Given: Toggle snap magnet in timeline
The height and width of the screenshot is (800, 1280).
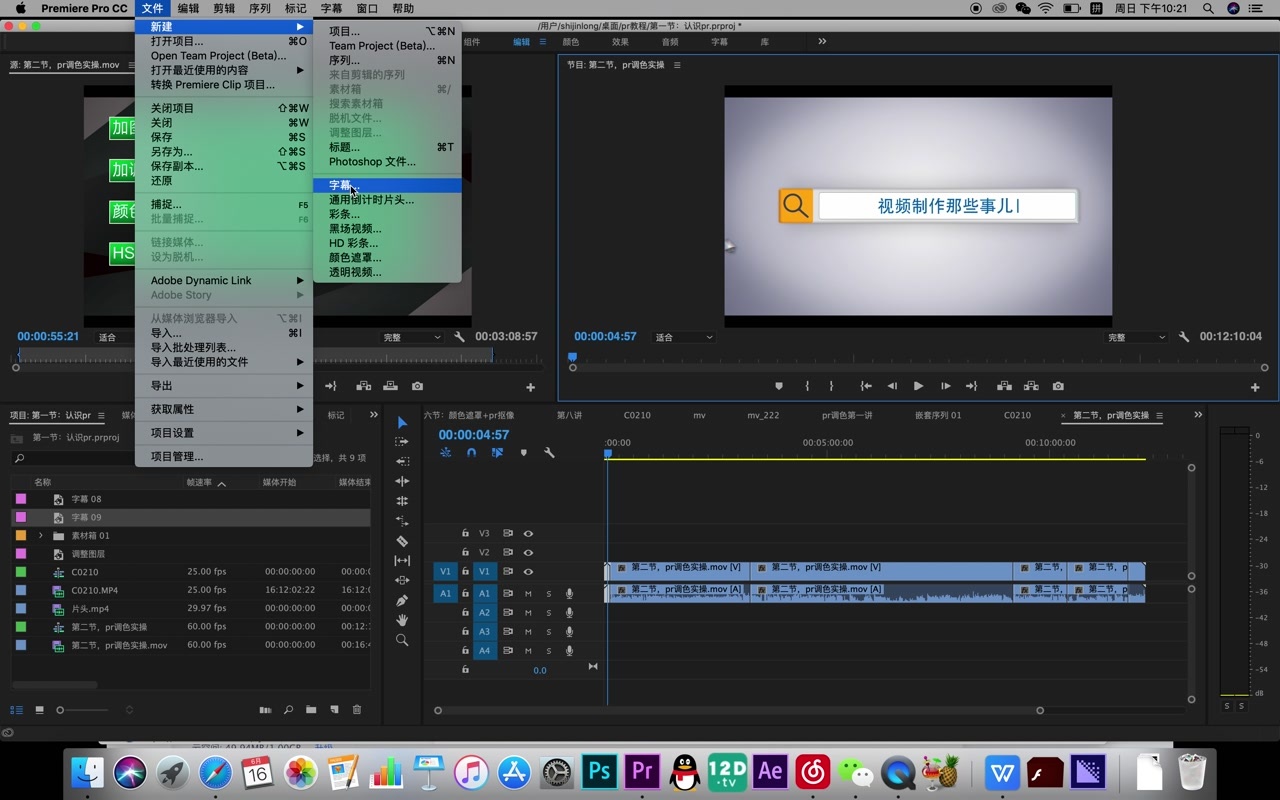Looking at the screenshot, I should click(471, 453).
